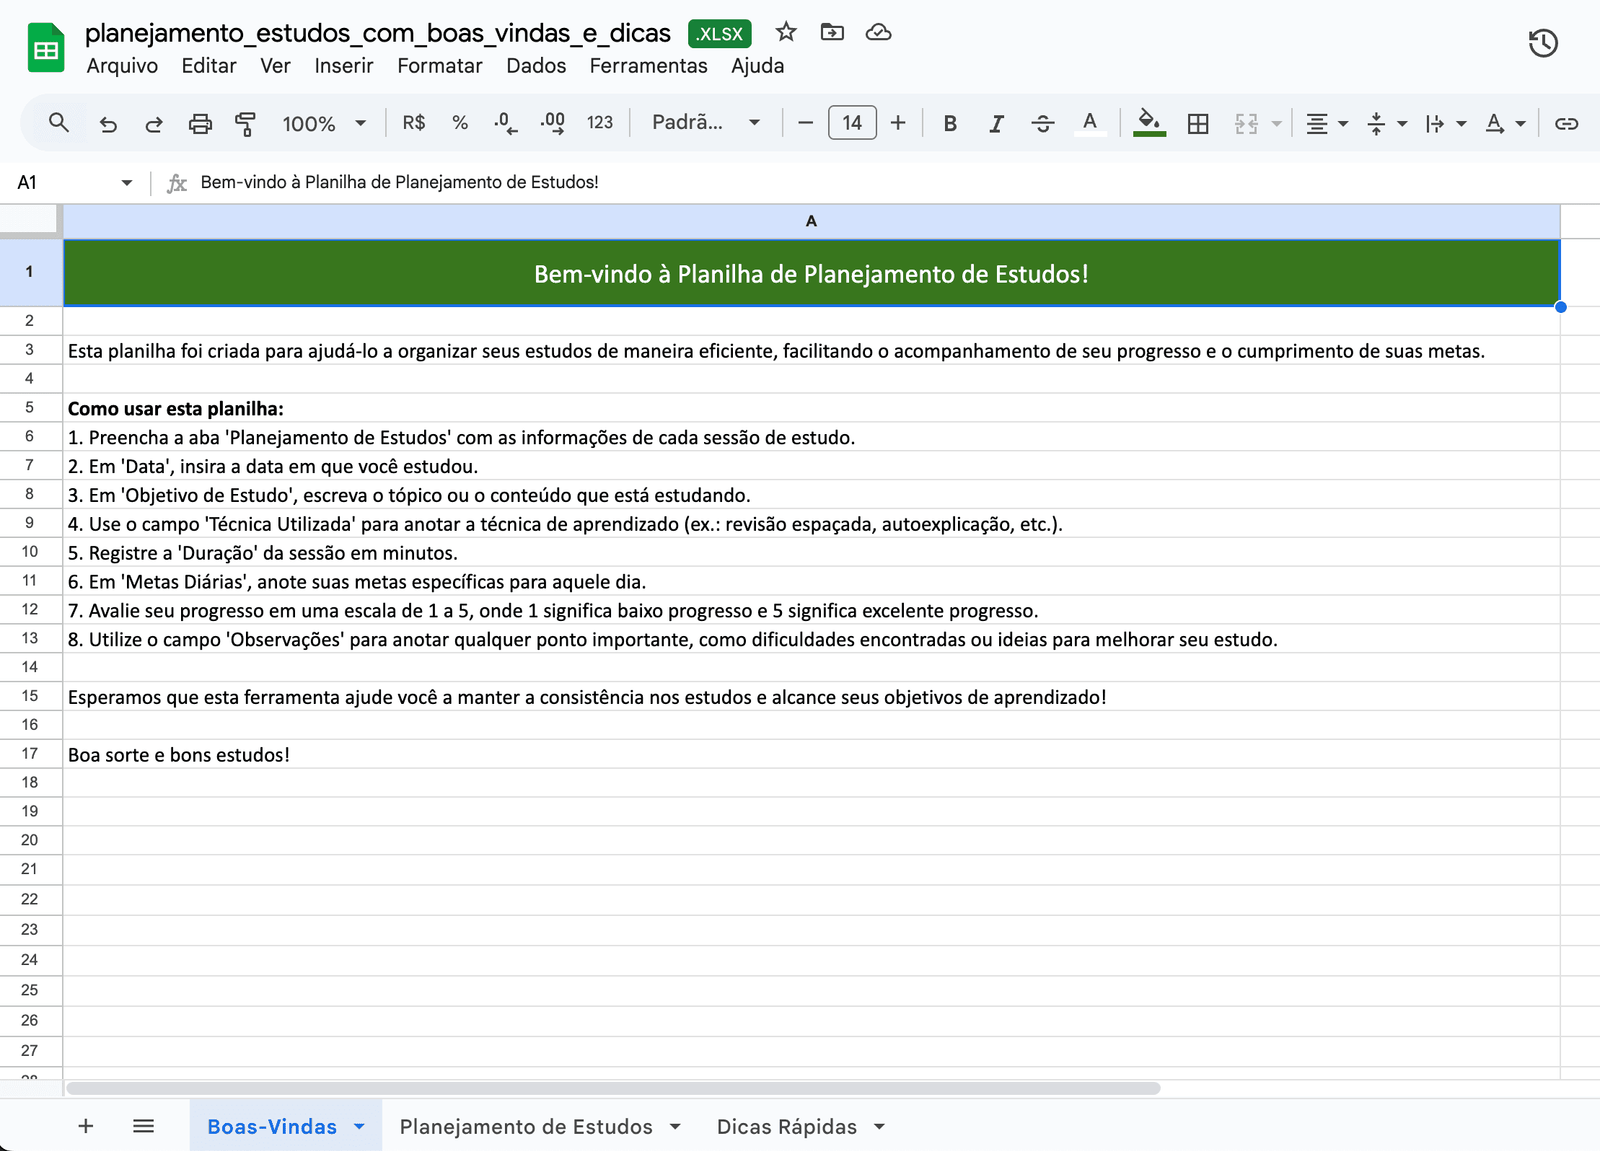Select column A header
The width and height of the screenshot is (1600, 1151).
[x=811, y=221]
